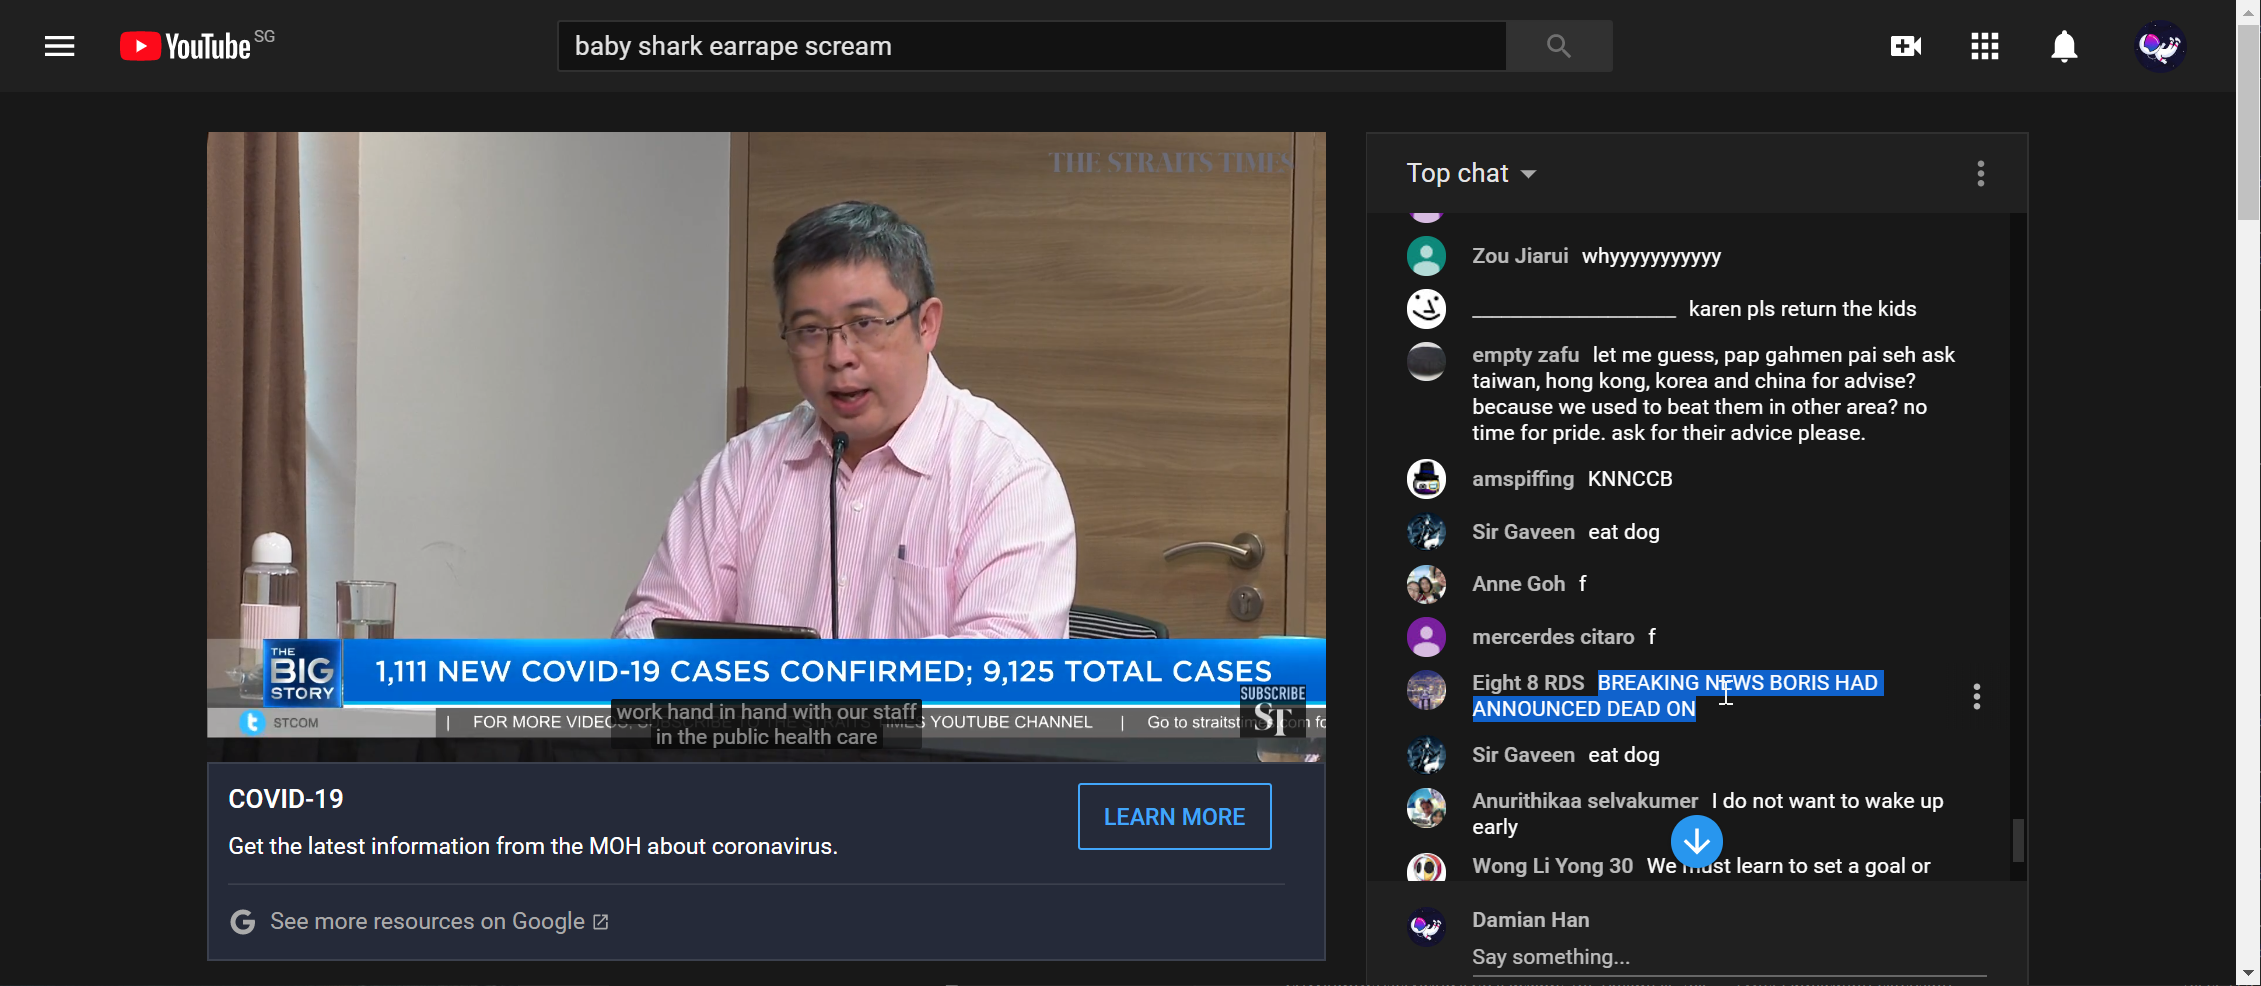Click the search box text field

(x=1030, y=46)
